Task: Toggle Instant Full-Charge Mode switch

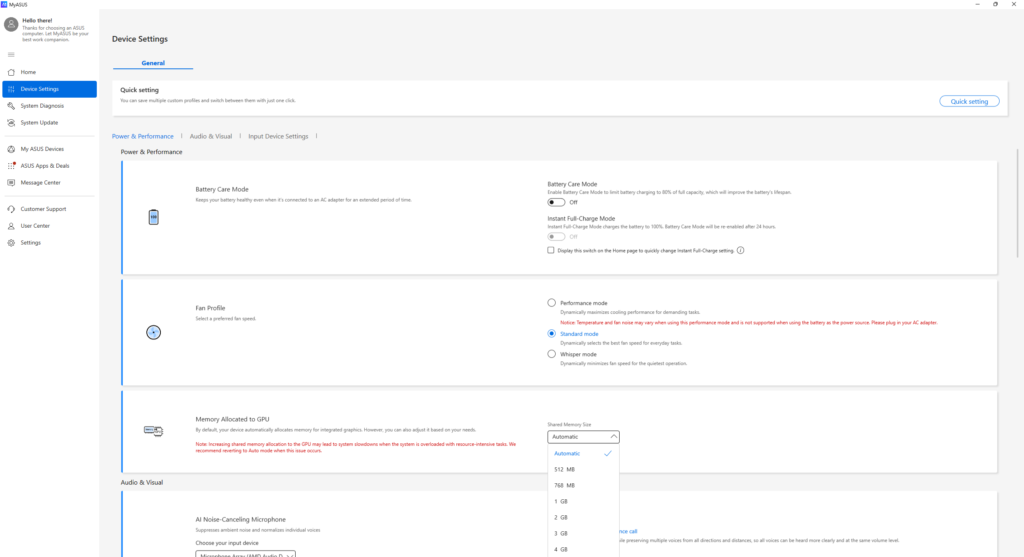Action: click(x=556, y=236)
